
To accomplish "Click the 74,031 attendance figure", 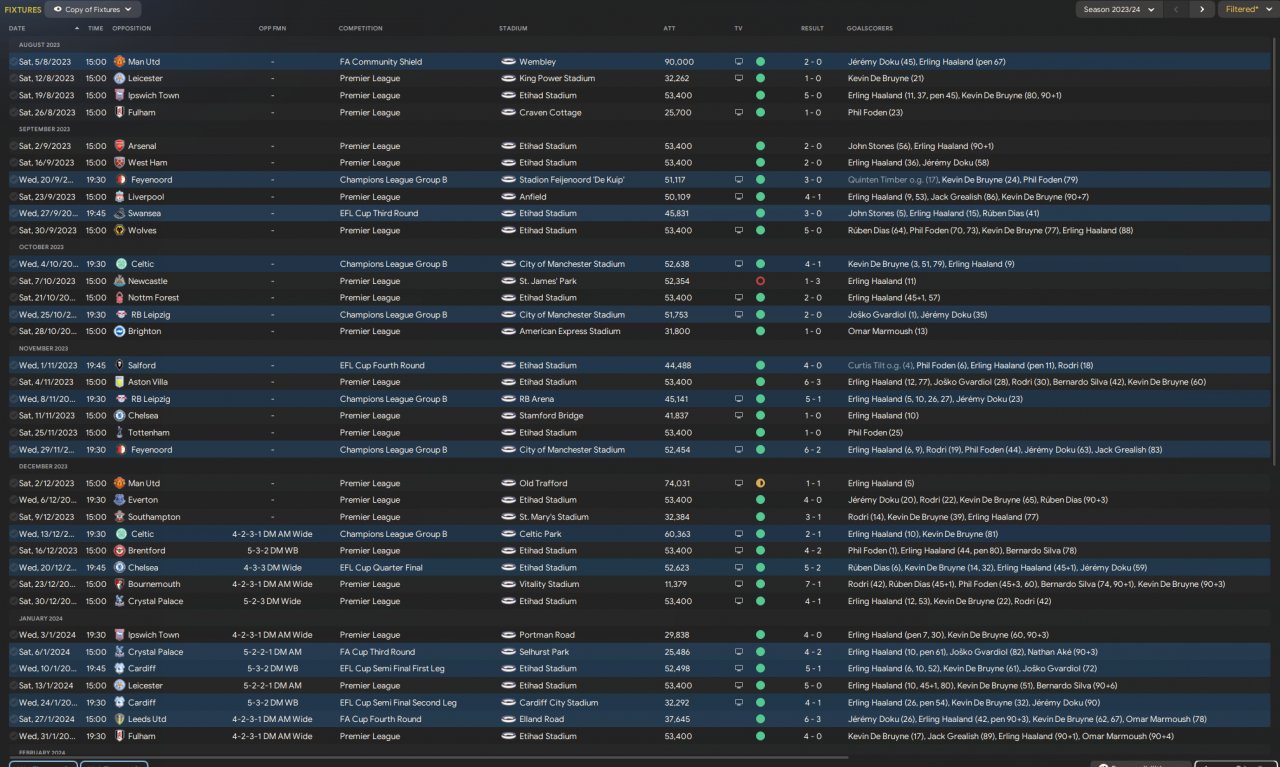I will click(x=677, y=483).
